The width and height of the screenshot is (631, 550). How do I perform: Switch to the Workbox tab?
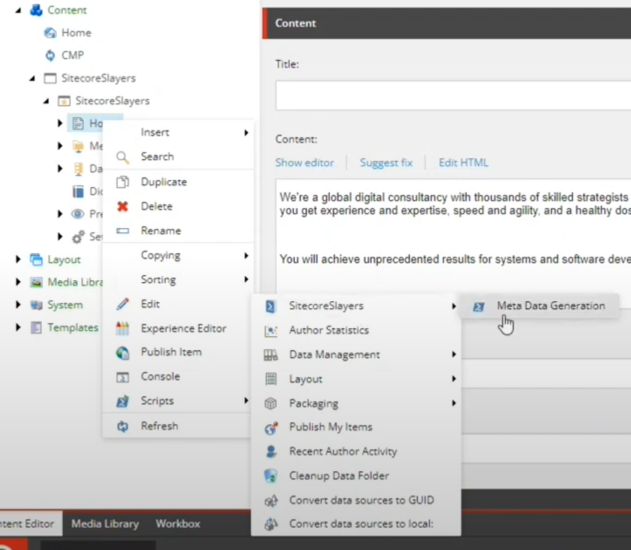tap(177, 524)
